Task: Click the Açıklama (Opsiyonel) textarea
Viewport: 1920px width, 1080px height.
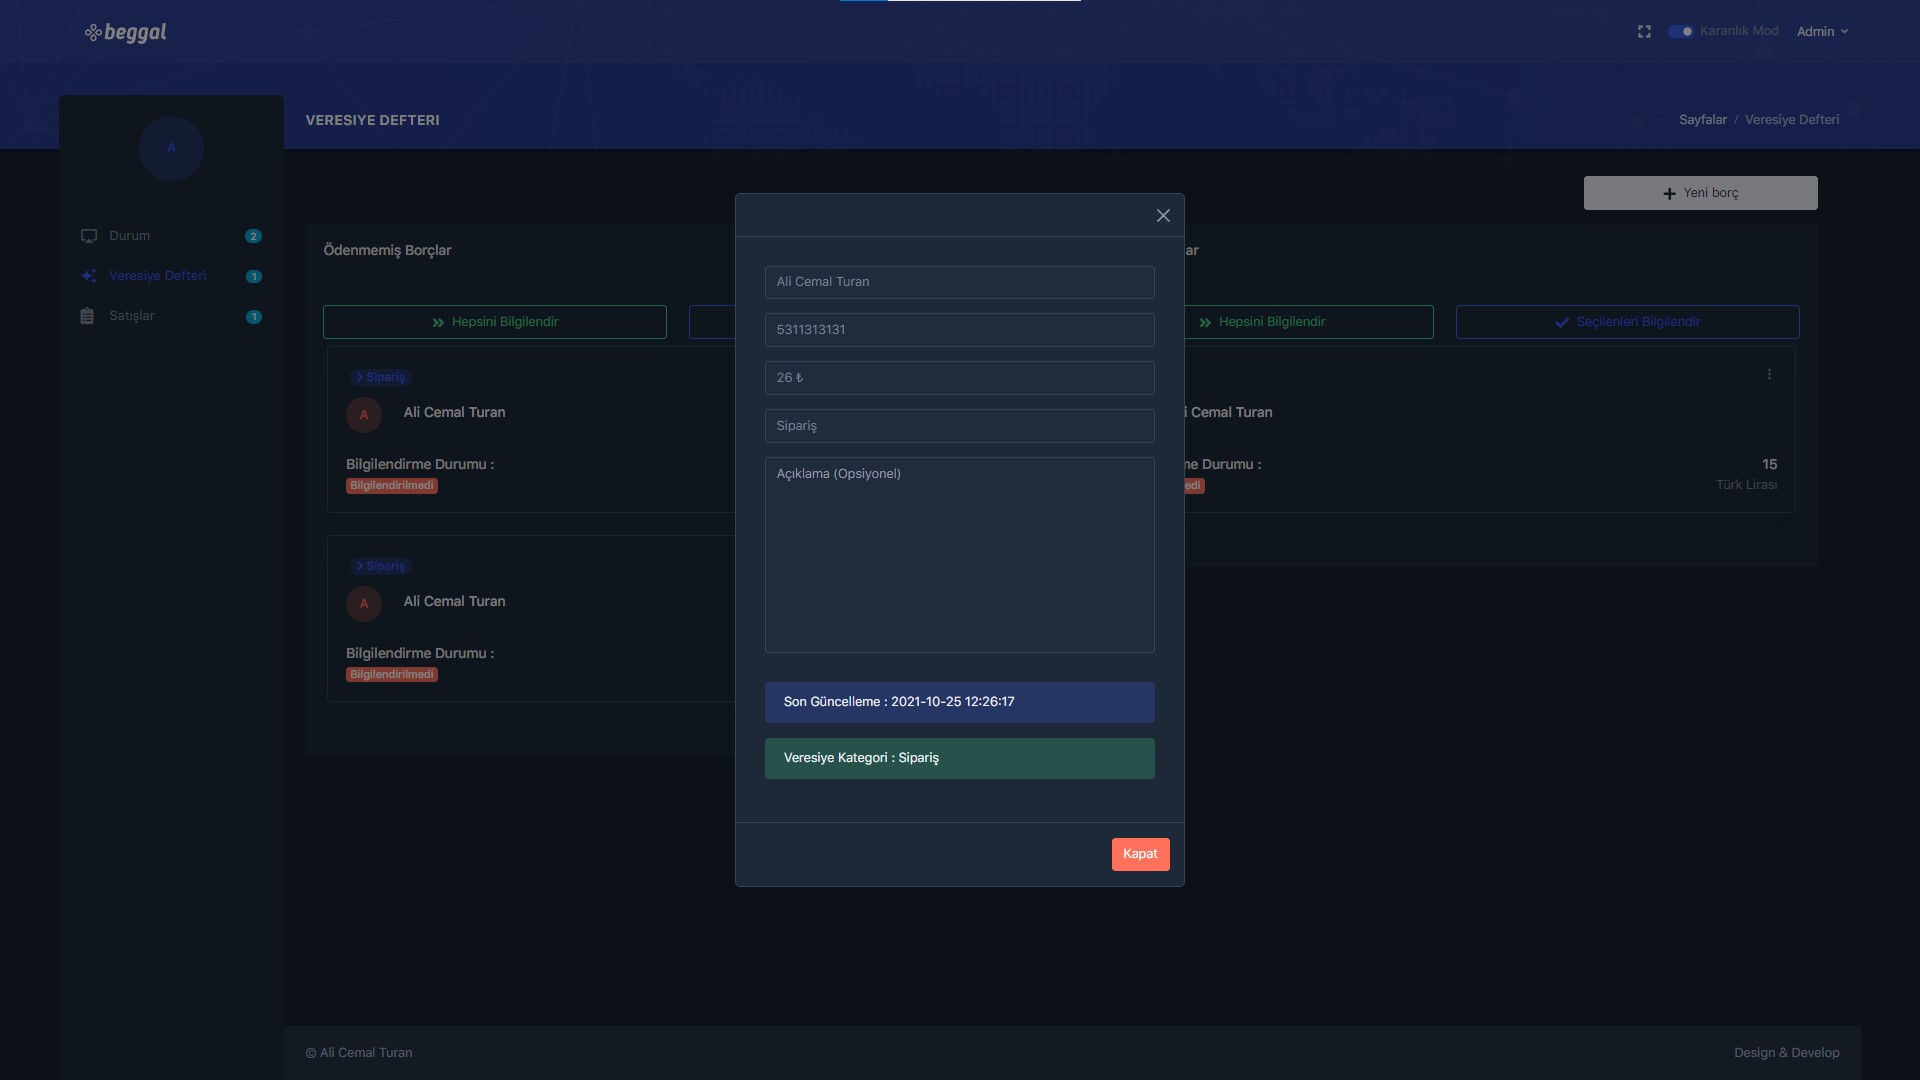Action: pos(959,555)
